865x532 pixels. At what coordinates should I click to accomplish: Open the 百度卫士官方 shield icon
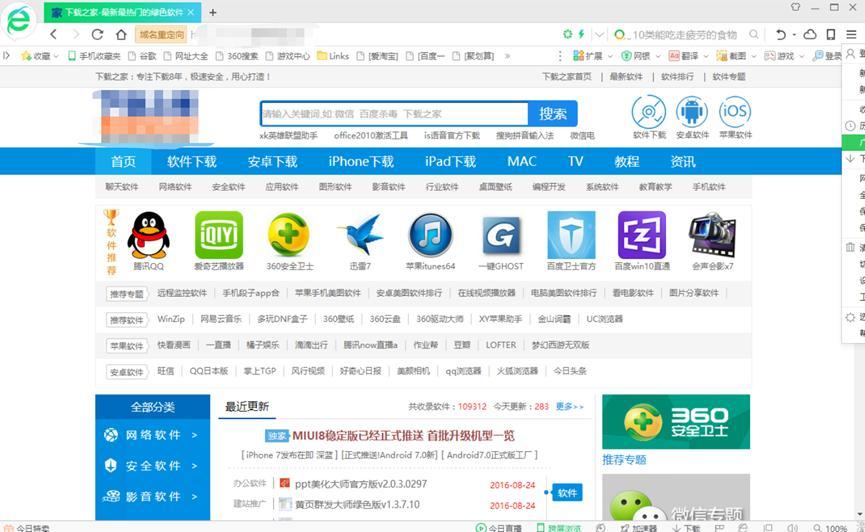571,235
